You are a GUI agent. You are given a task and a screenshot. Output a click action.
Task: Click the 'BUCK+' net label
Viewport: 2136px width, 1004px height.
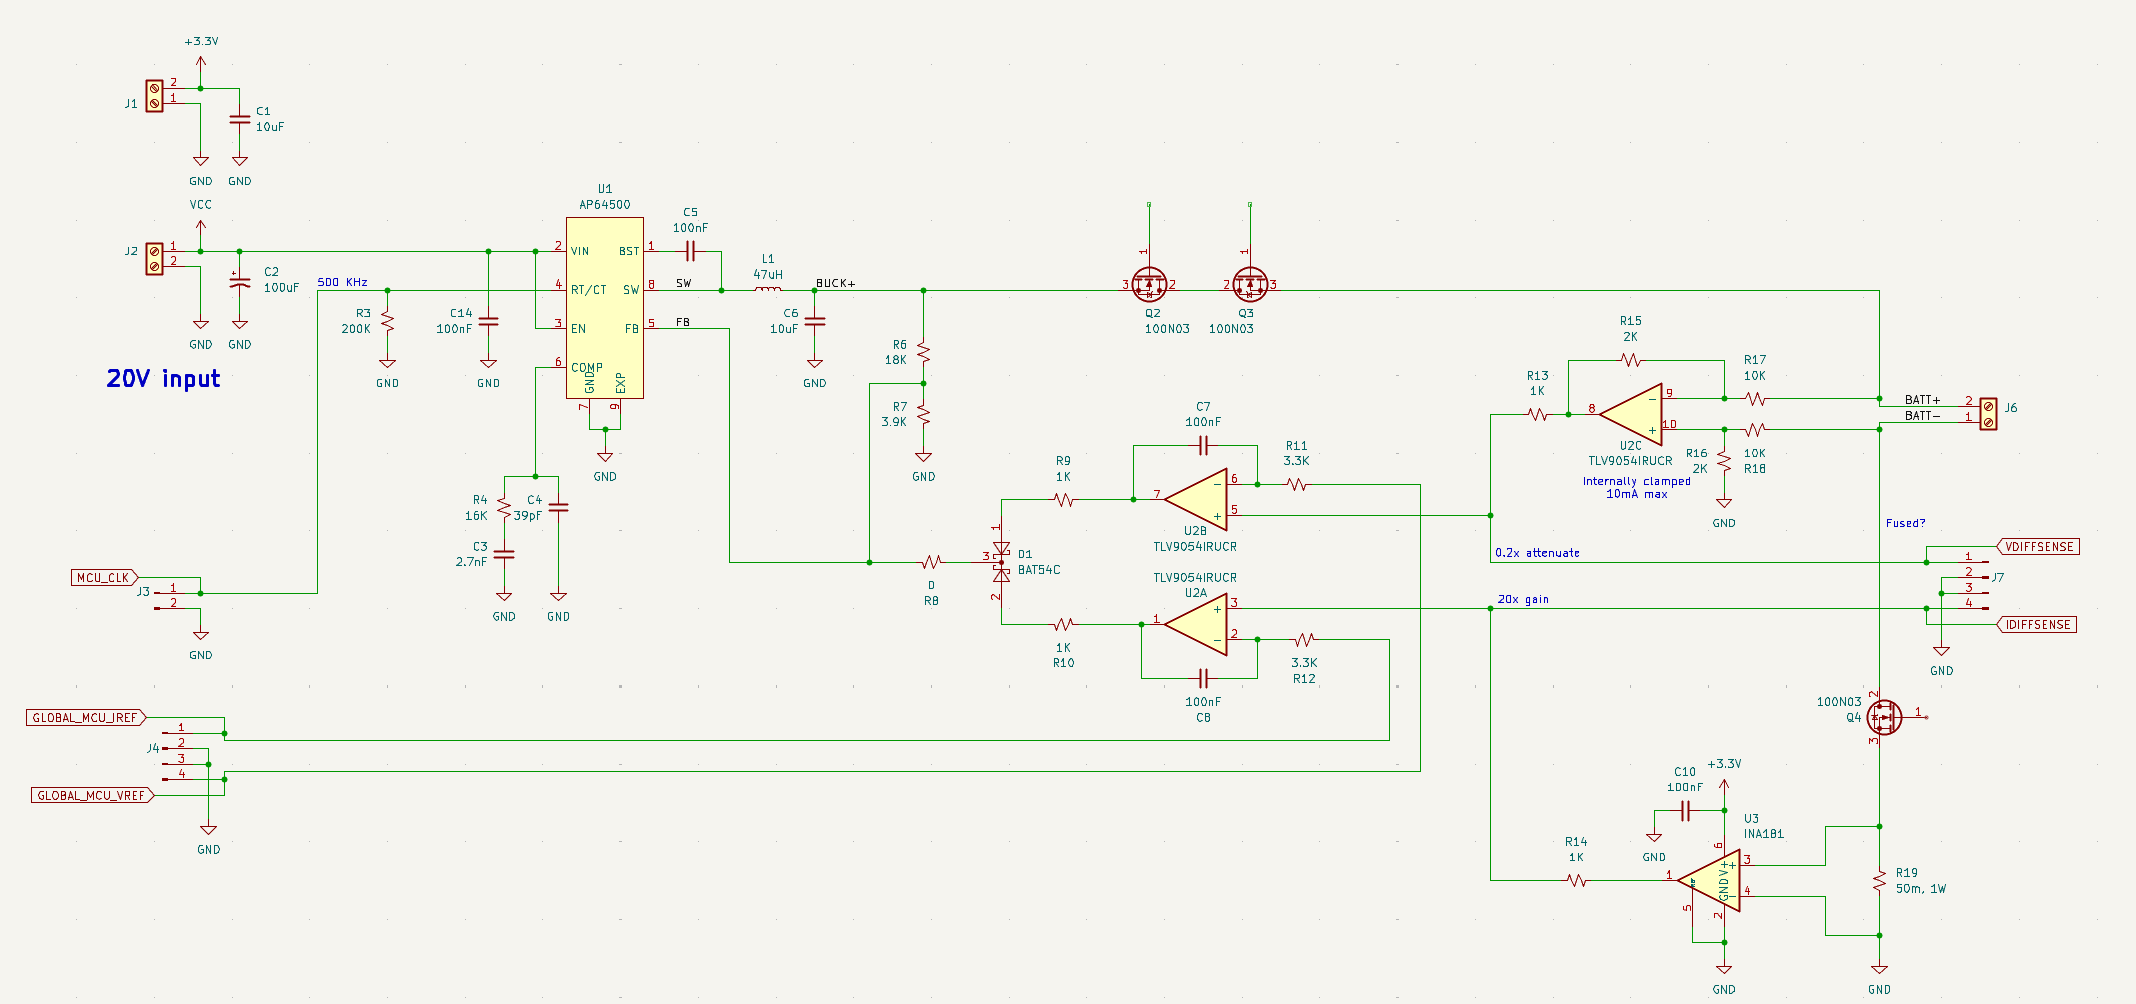[x=835, y=283]
